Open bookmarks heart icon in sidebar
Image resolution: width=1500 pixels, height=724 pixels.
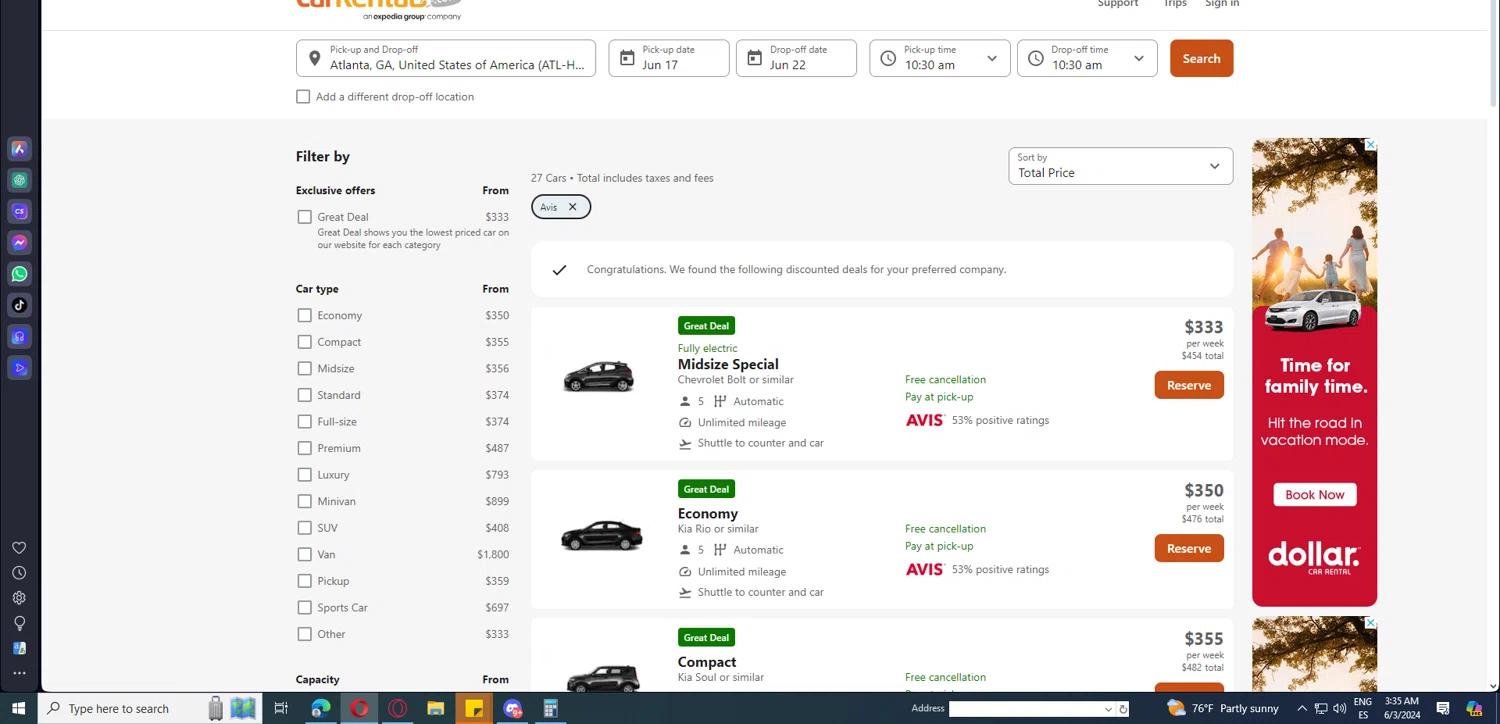point(19,548)
